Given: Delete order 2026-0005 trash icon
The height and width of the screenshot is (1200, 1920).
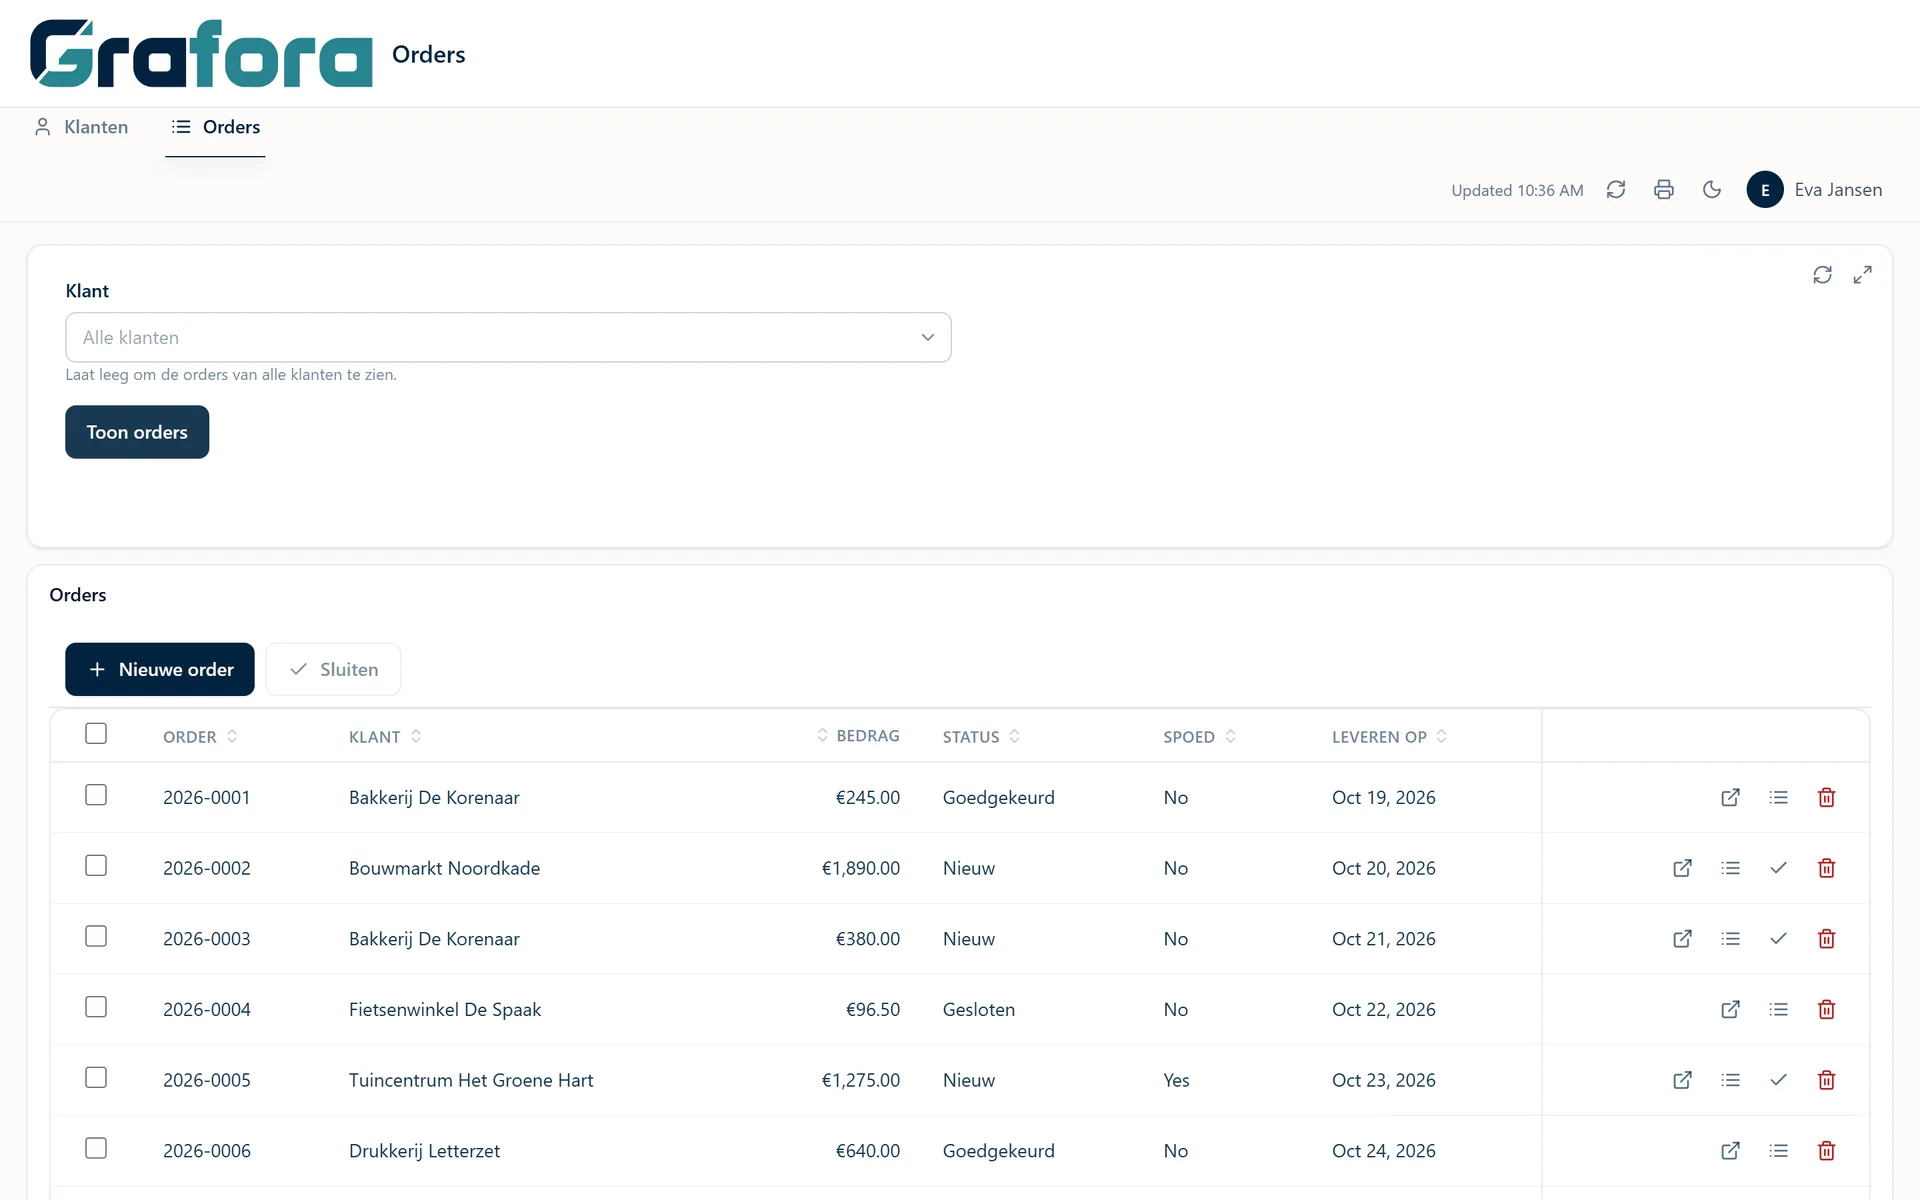Looking at the screenshot, I should [1826, 1080].
